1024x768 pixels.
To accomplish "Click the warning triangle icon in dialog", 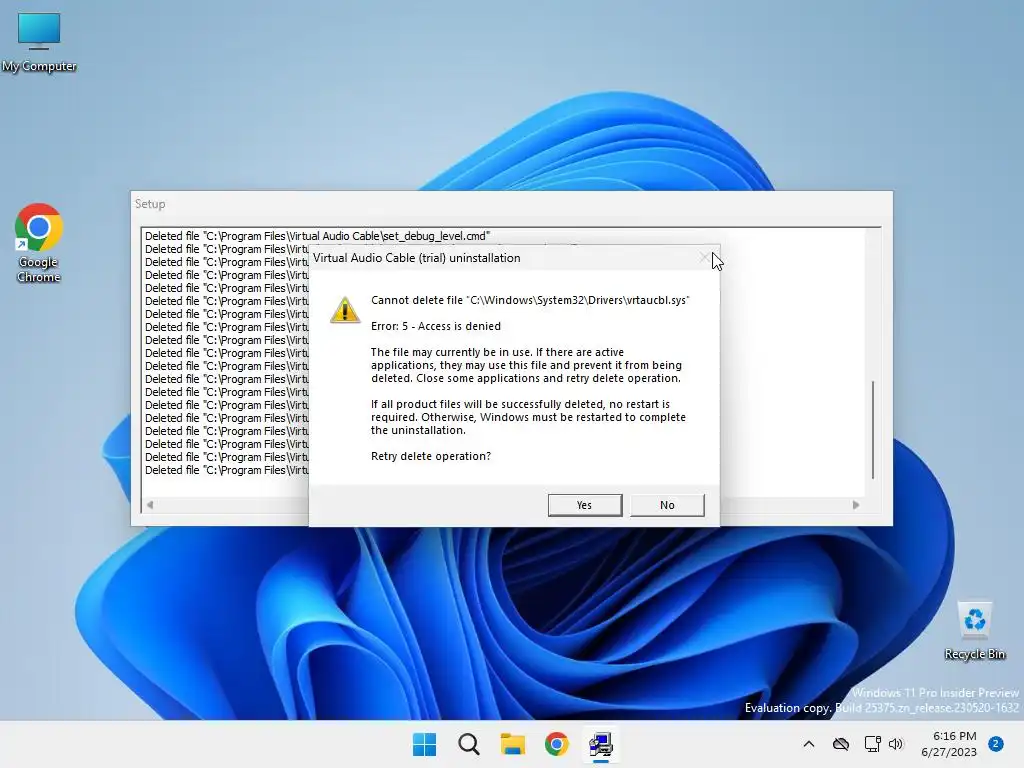I will [x=345, y=310].
